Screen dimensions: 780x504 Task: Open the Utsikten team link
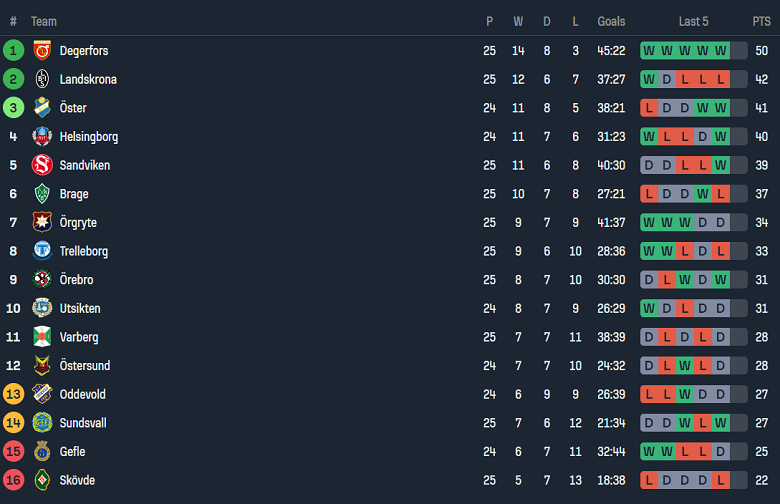[x=80, y=308]
